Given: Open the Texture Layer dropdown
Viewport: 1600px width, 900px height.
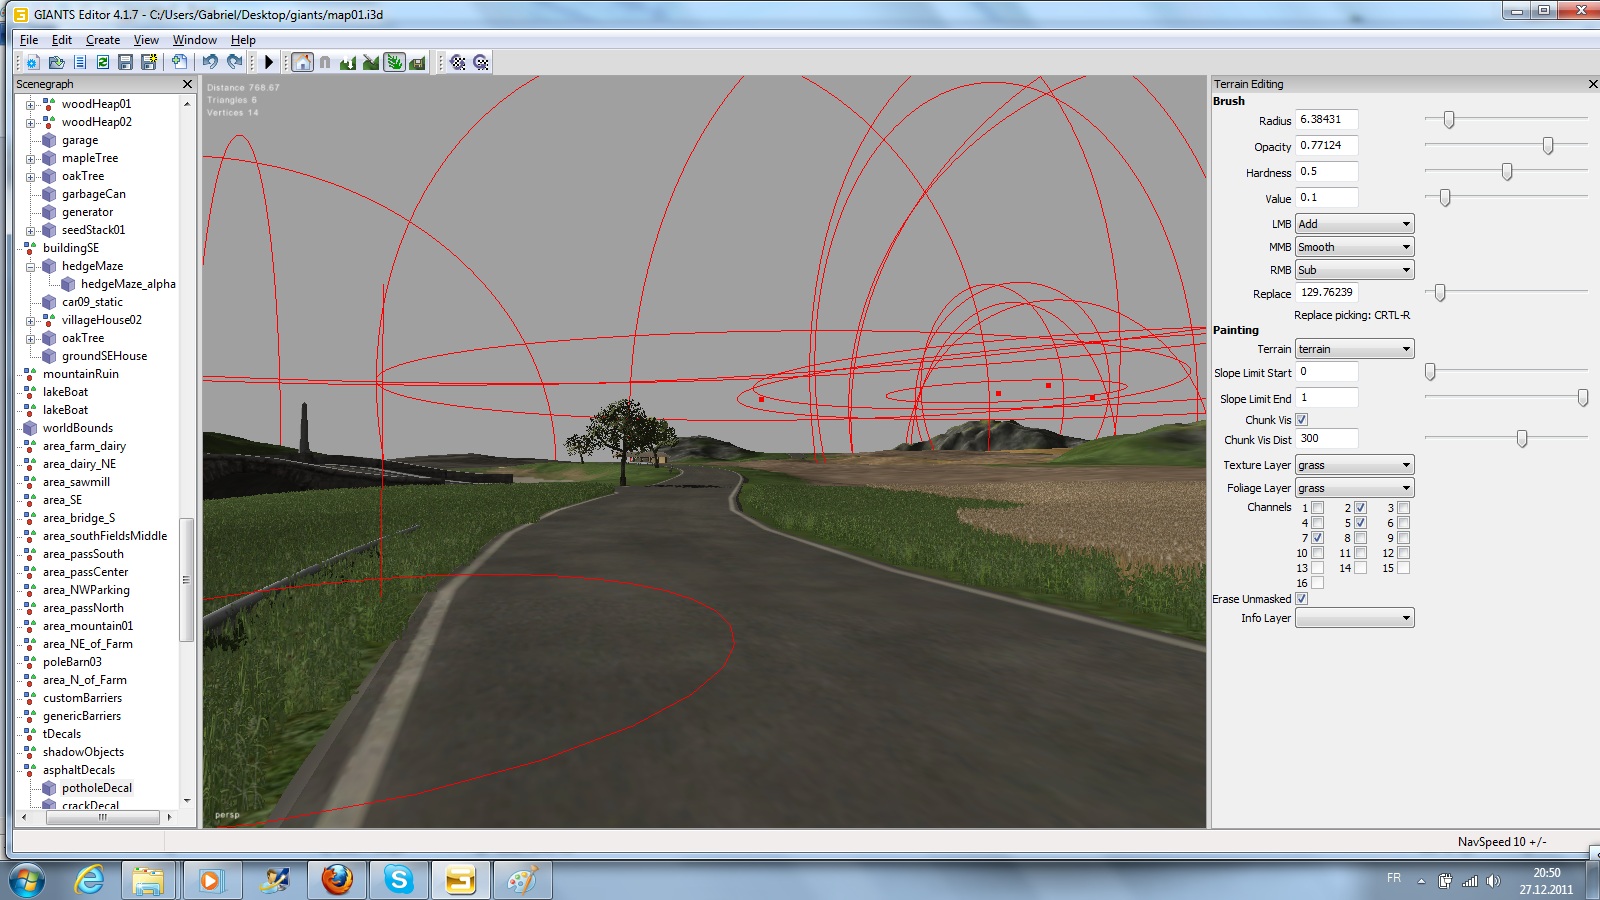Looking at the screenshot, I should click(x=1354, y=465).
